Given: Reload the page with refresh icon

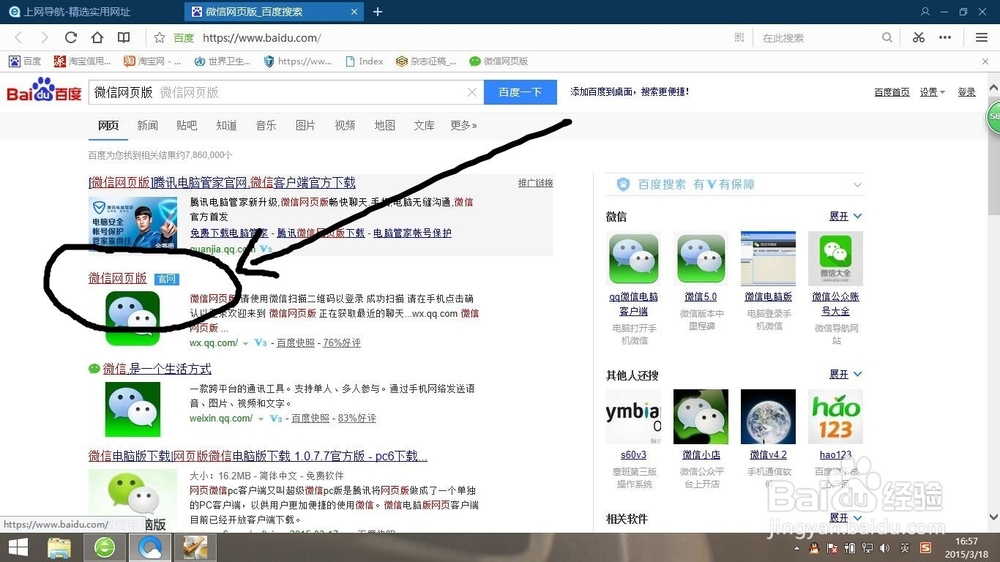Looking at the screenshot, I should click(x=71, y=38).
